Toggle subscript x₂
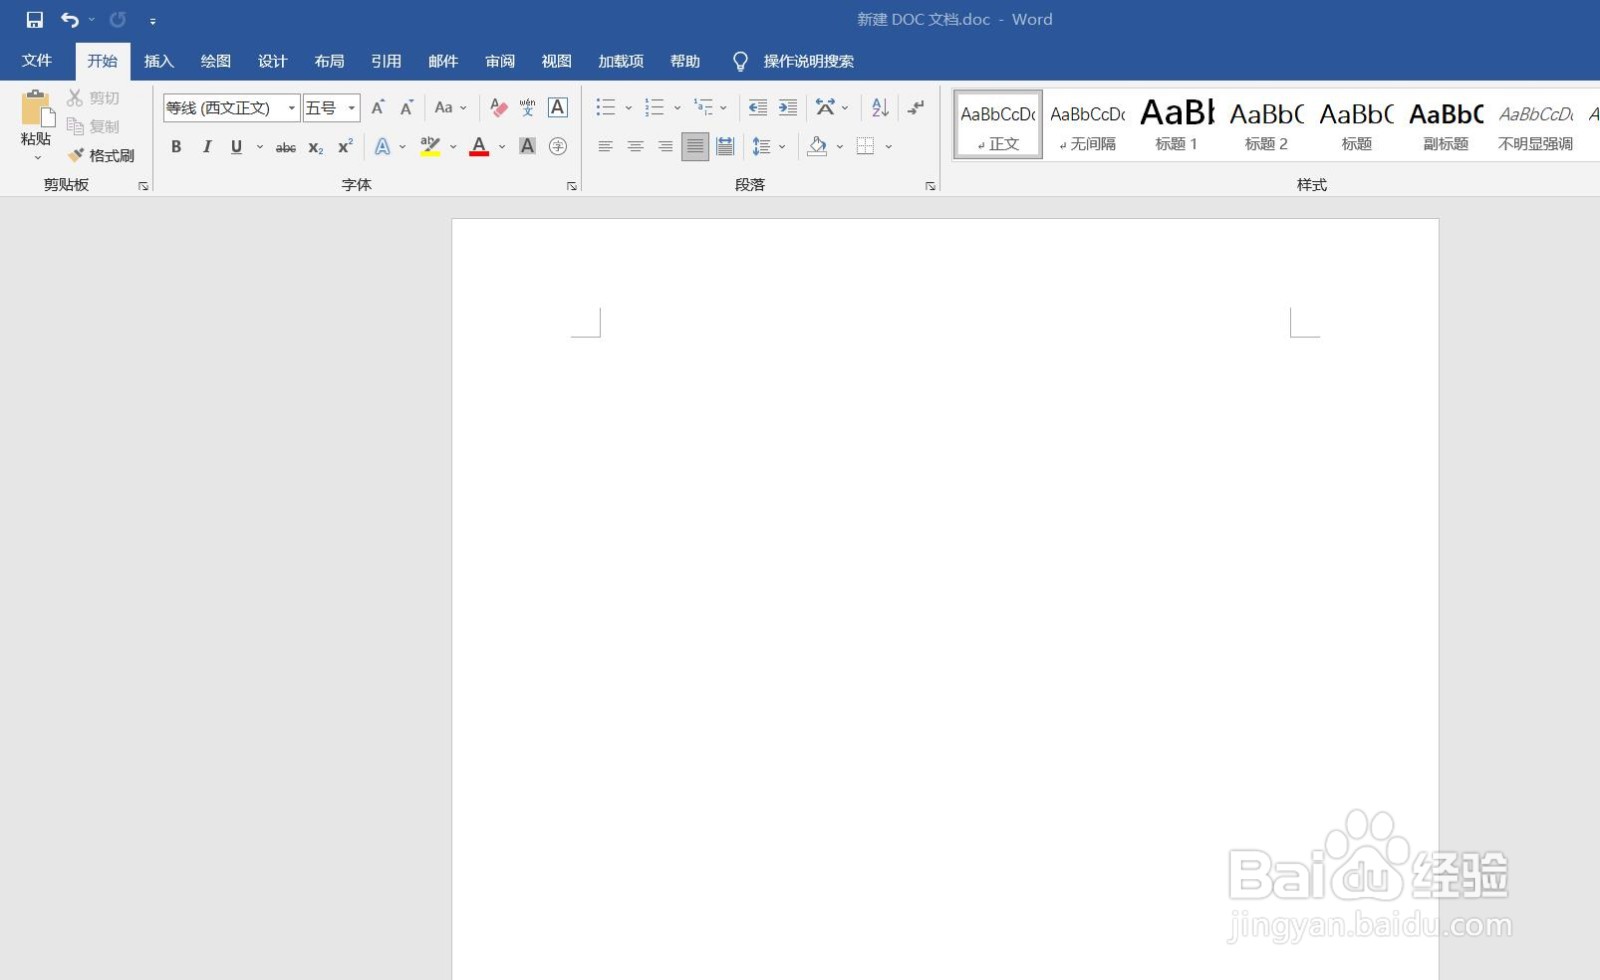Image resolution: width=1600 pixels, height=980 pixels. coord(316,147)
